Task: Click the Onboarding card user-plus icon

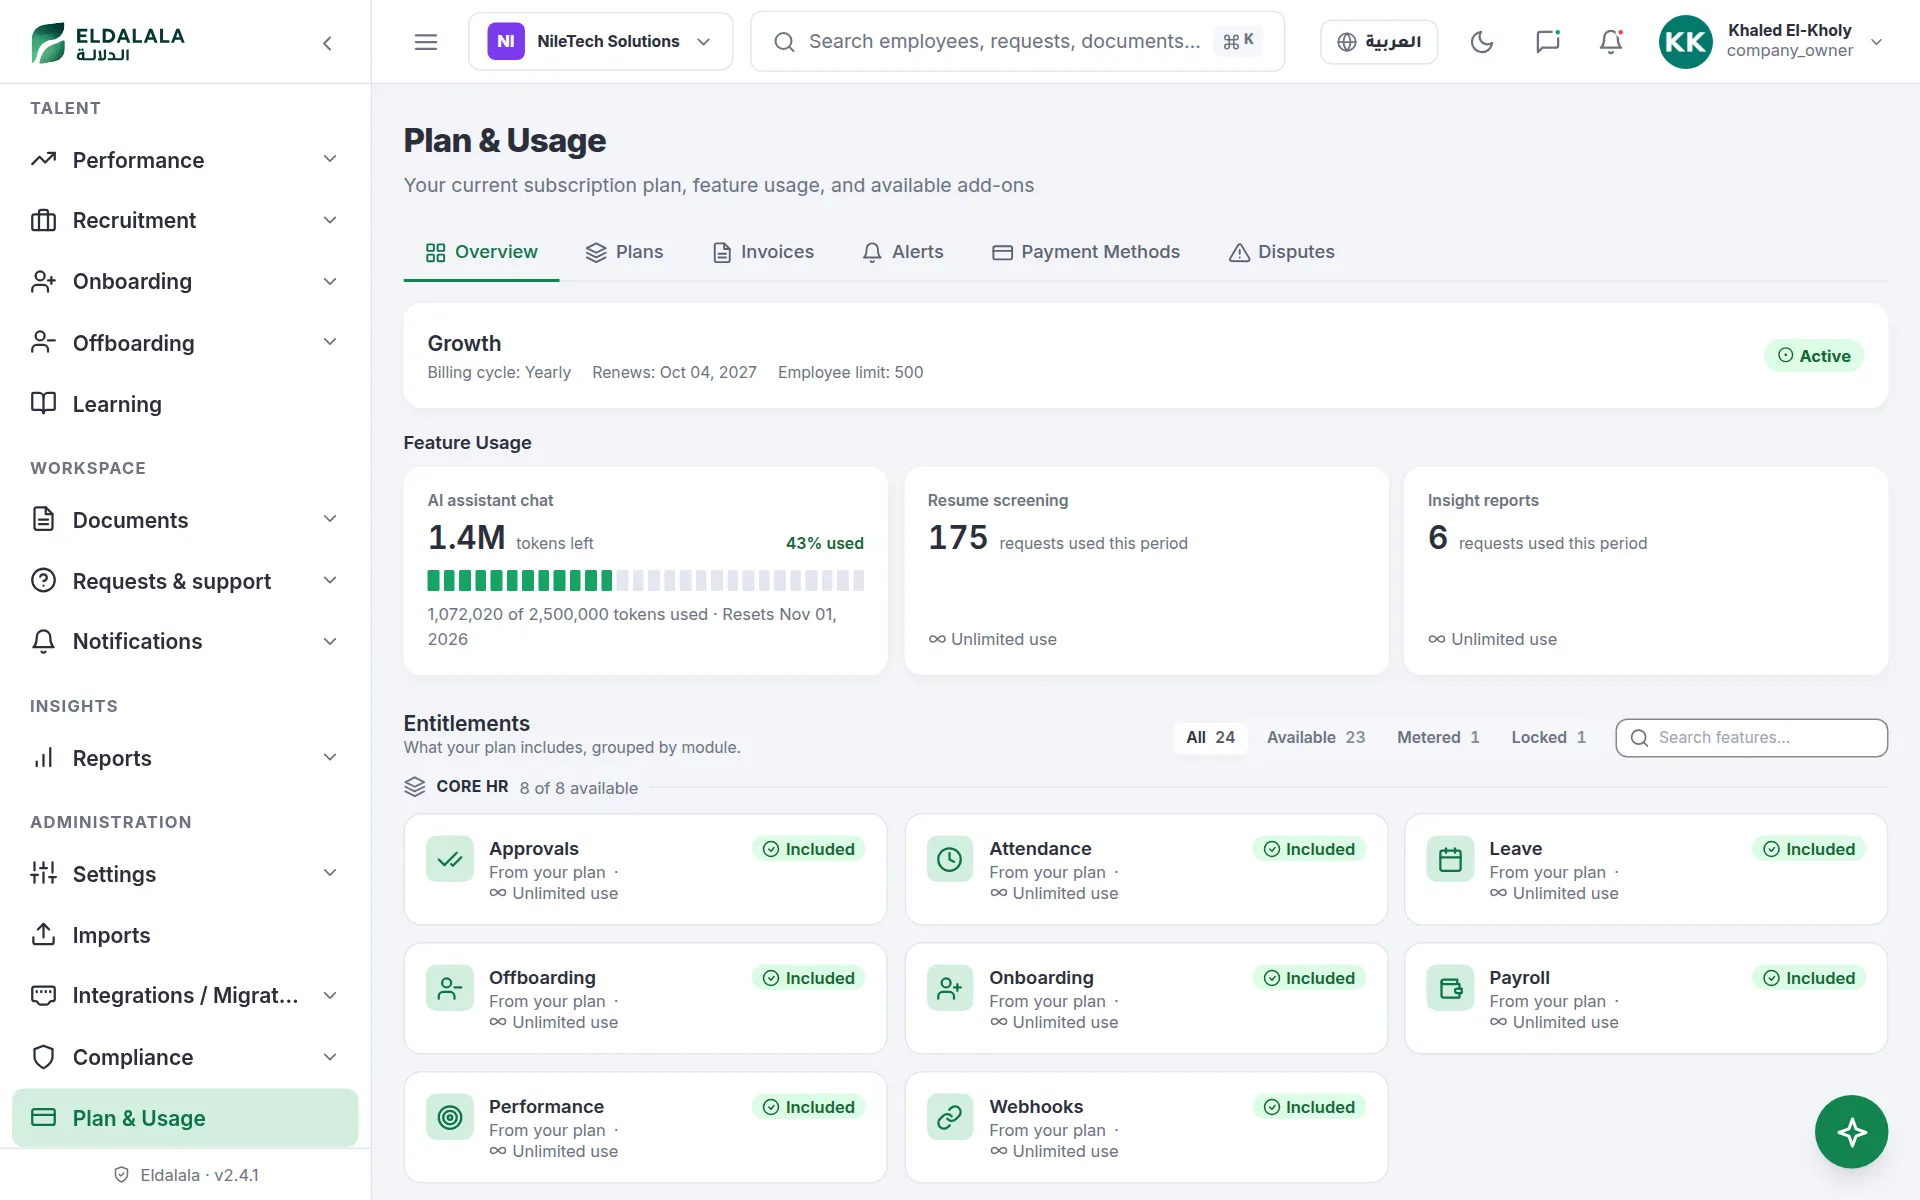Action: [950, 988]
